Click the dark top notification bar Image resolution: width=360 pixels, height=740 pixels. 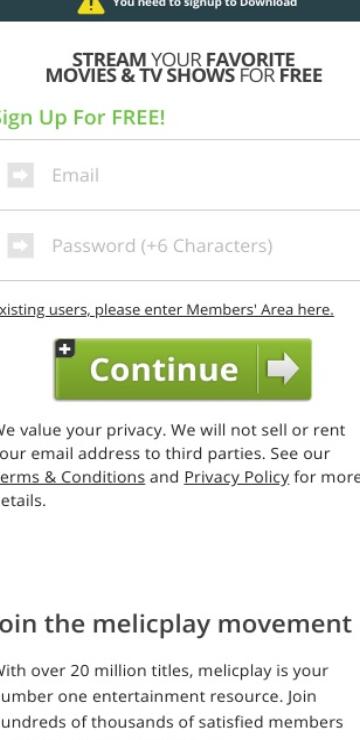tap(180, 10)
